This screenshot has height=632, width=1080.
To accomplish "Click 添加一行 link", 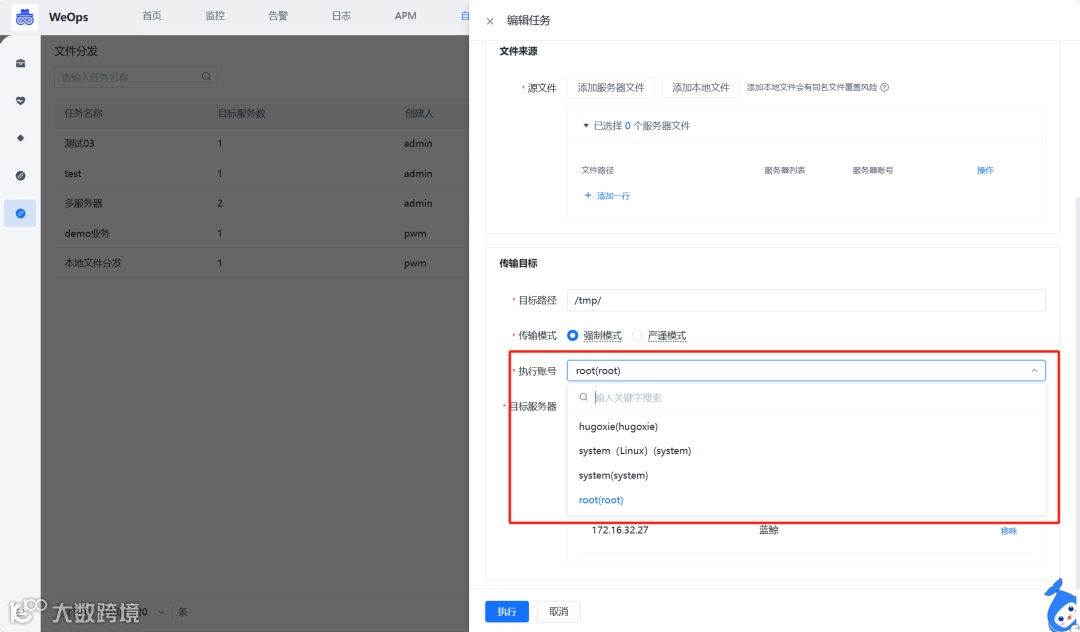I will pyautogui.click(x=613, y=196).
